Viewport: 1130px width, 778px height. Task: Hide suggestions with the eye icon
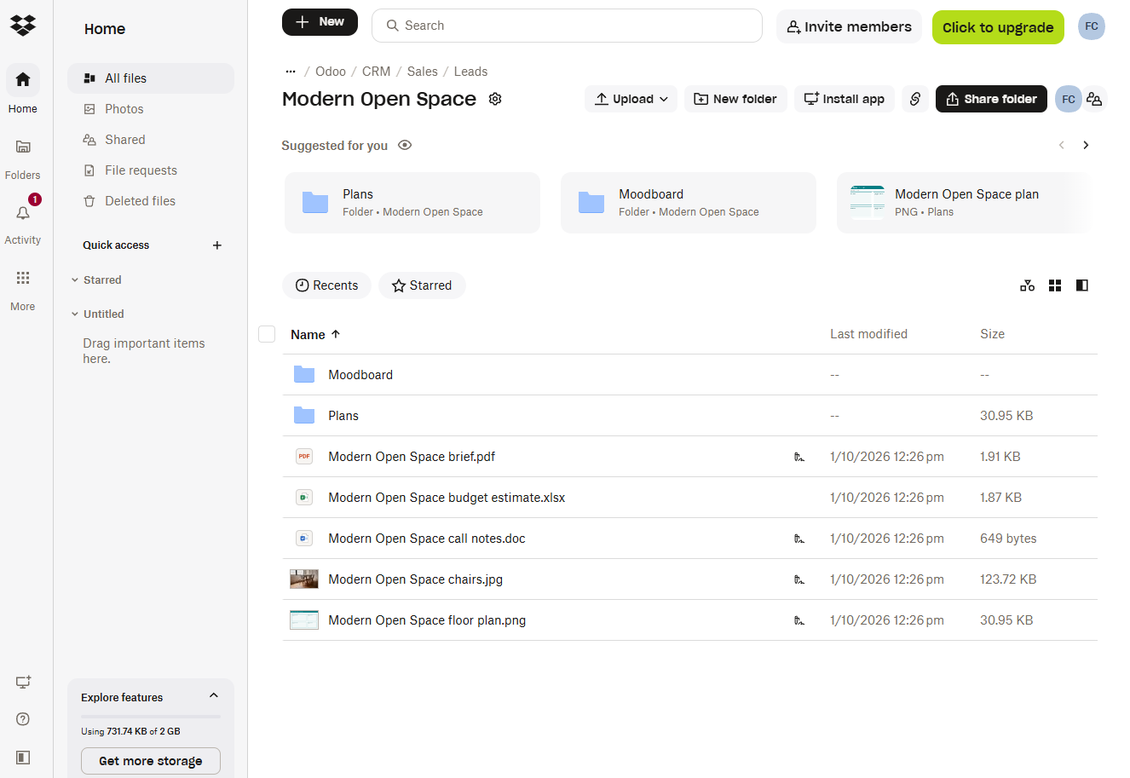405,146
